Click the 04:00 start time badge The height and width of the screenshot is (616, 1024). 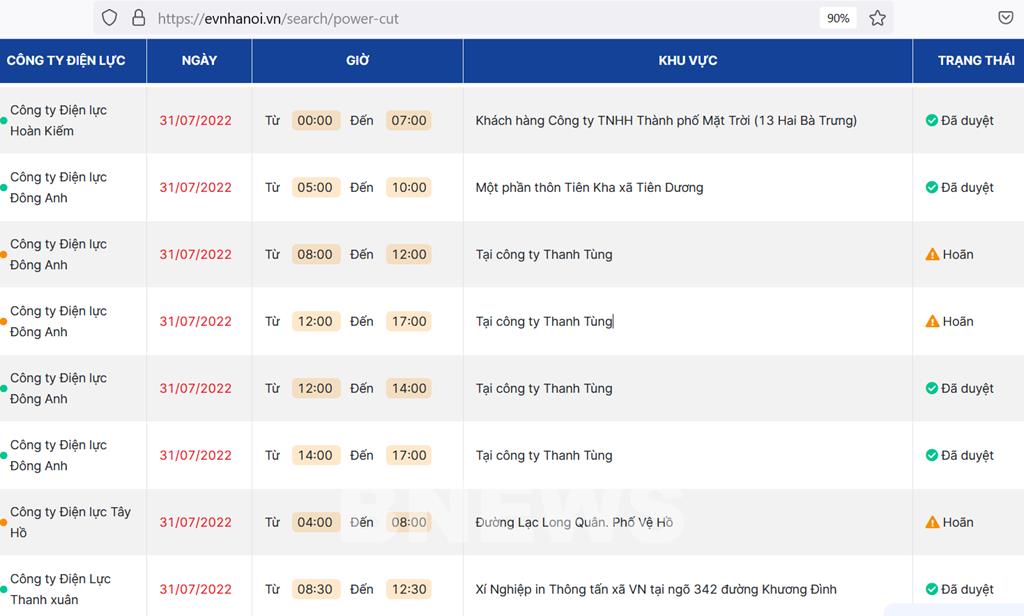coord(315,522)
